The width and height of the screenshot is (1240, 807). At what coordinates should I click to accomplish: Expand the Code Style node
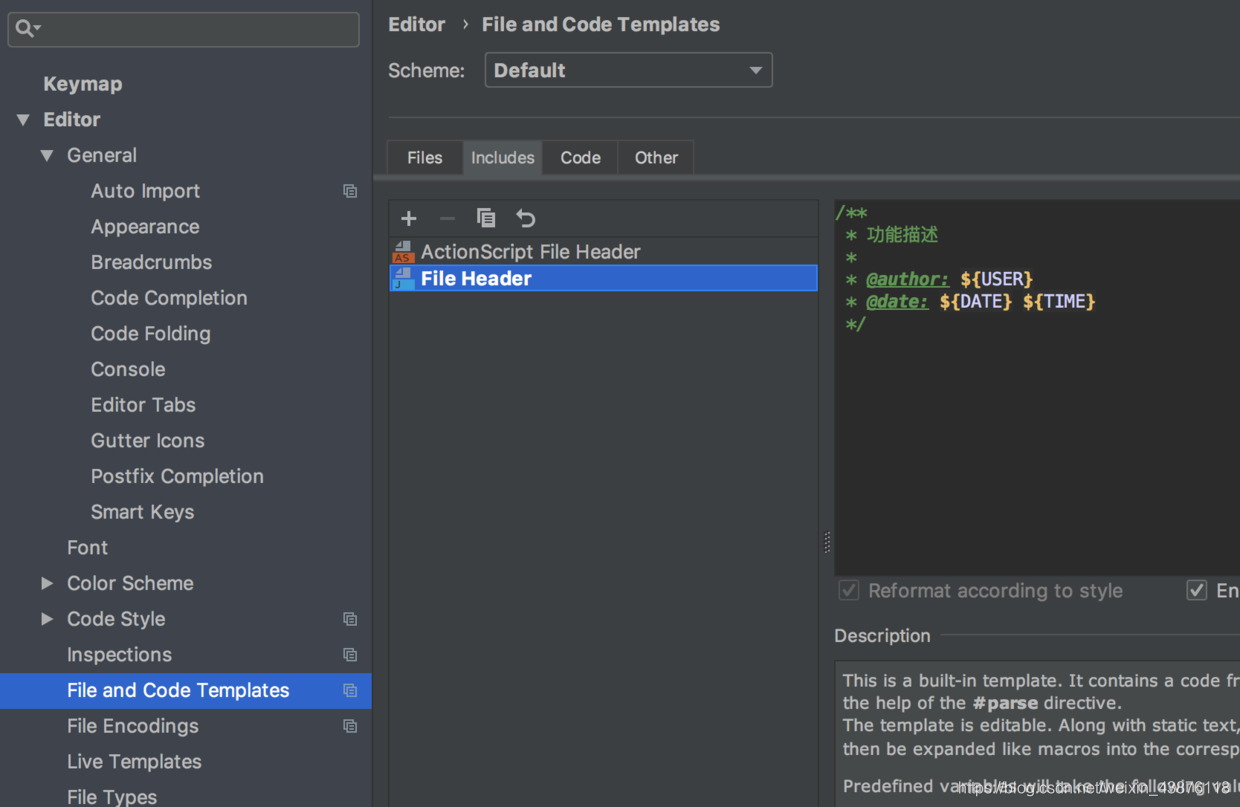coord(47,619)
